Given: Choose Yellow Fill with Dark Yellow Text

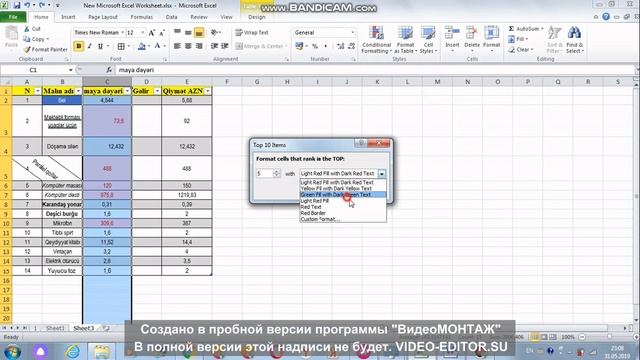Looking at the screenshot, I should (342, 189).
